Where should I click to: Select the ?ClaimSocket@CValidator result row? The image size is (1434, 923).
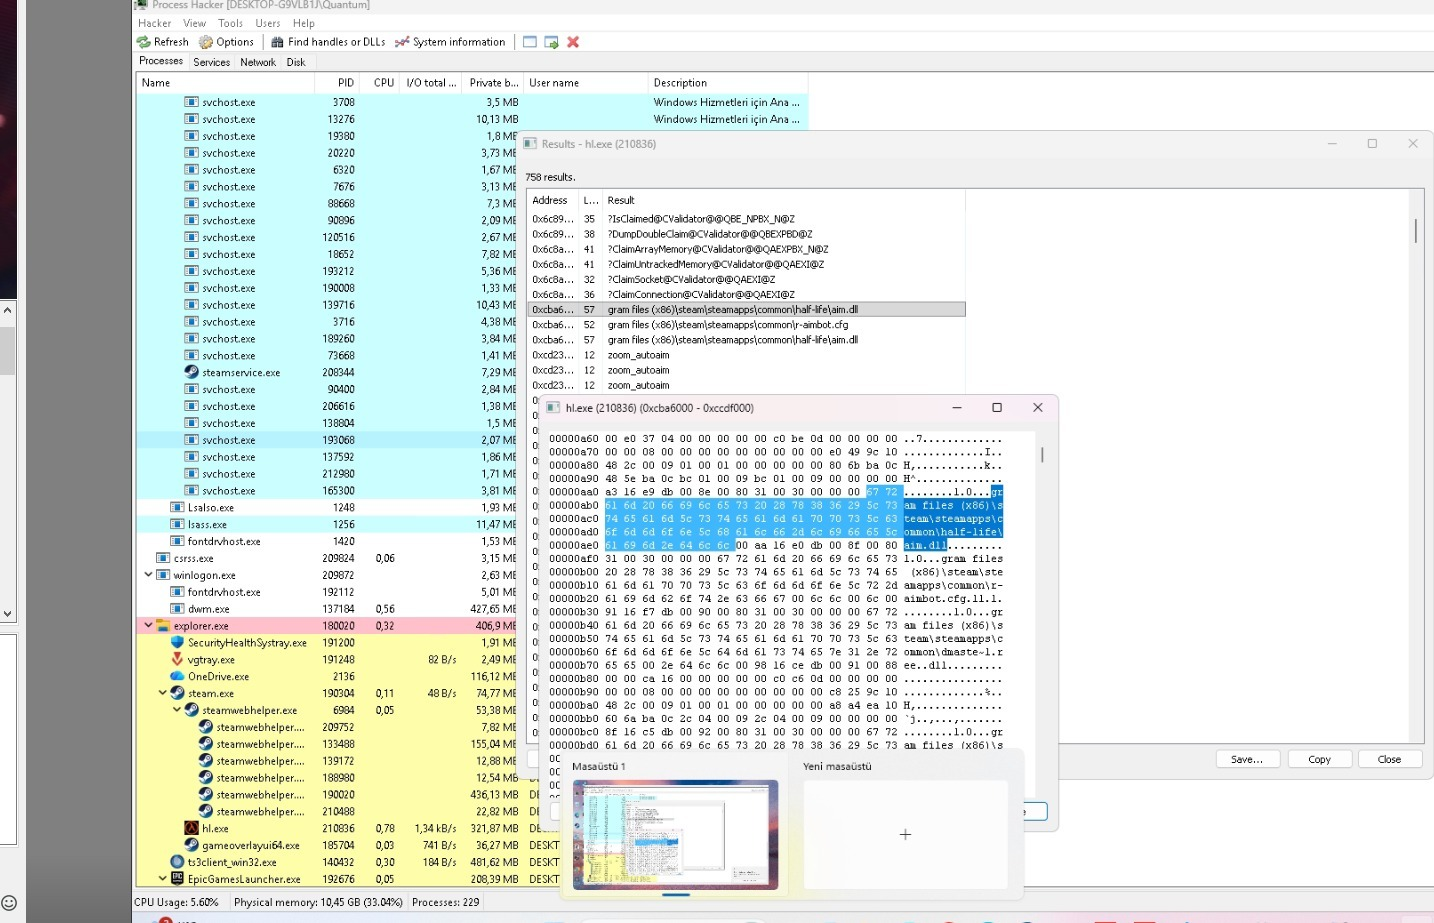tap(746, 279)
